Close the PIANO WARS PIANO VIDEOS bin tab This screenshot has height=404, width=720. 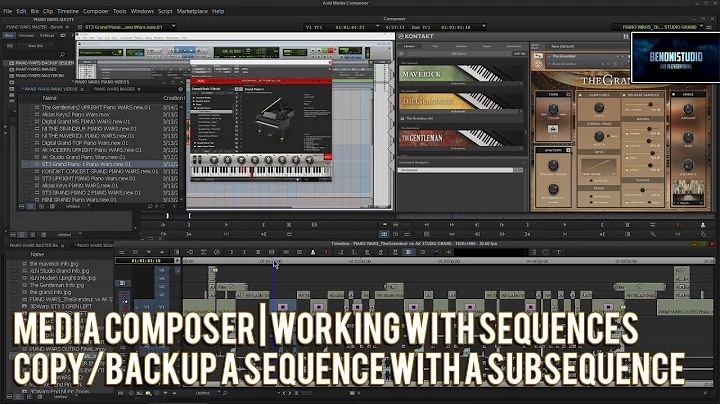[82, 89]
